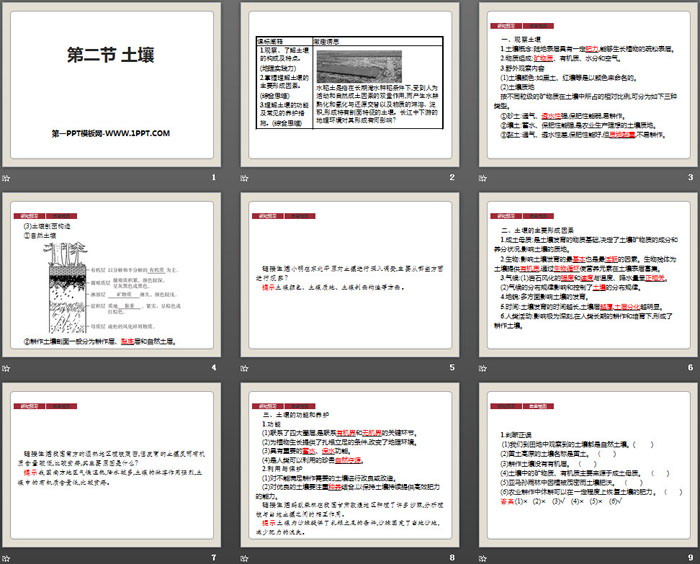Click the slide number 5 label
Screen dimensions: 700x564
[452, 367]
